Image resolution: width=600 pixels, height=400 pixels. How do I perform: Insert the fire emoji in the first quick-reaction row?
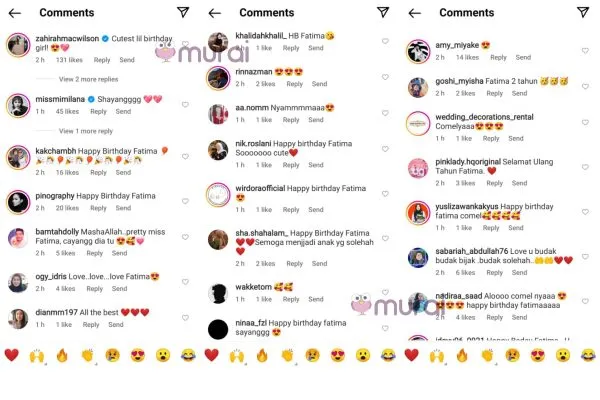coord(62,355)
